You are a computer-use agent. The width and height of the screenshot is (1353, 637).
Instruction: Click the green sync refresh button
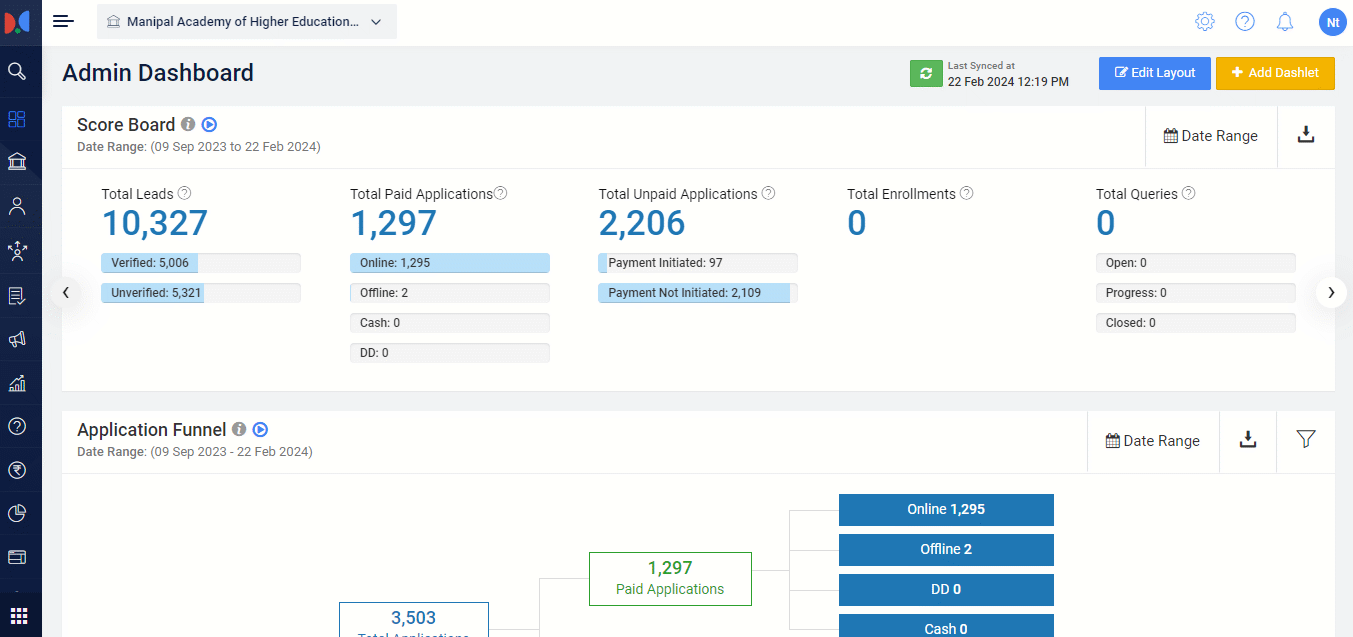click(x=926, y=73)
